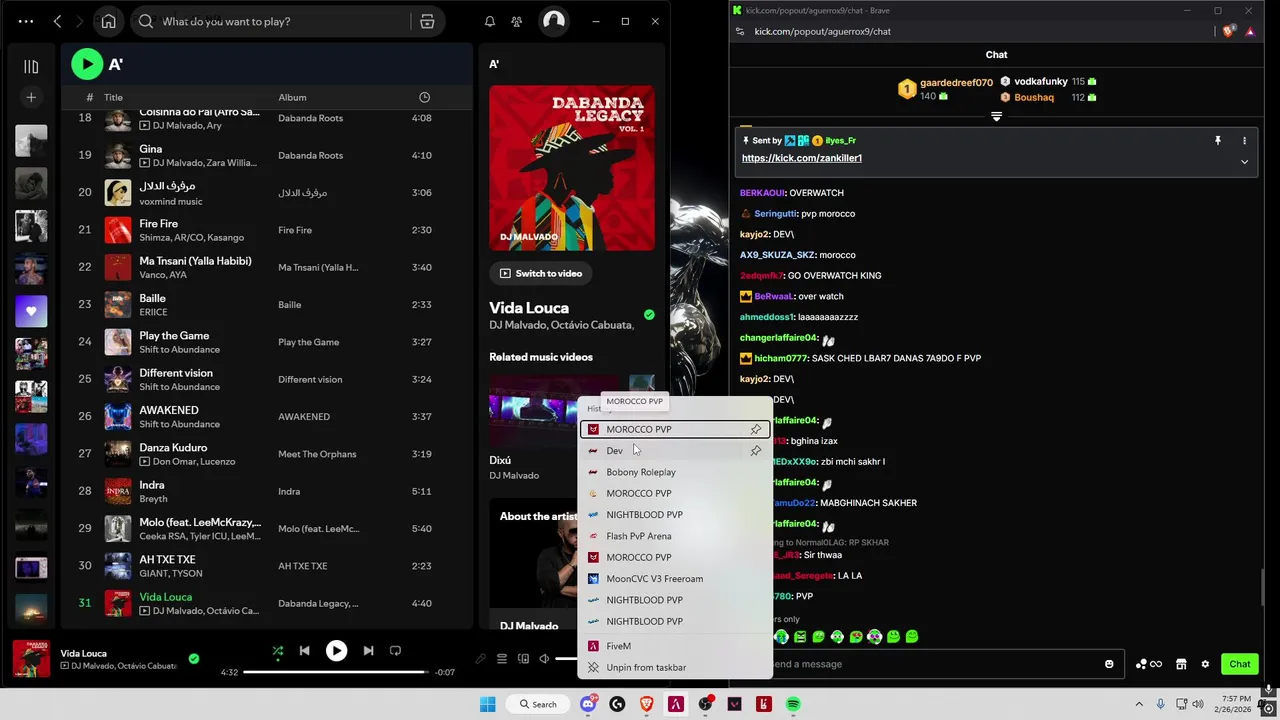
Task: Open Liked Songs purple heart tile
Action: pyautogui.click(x=31, y=311)
